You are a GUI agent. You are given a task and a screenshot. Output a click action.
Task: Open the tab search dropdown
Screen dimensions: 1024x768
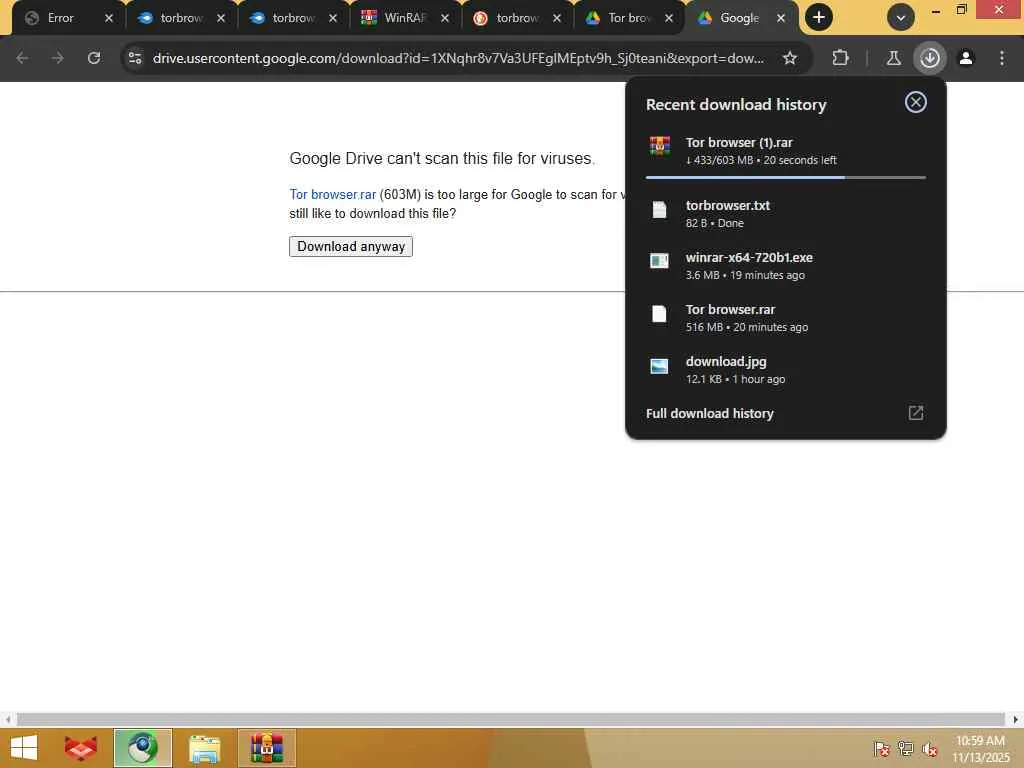point(901,18)
